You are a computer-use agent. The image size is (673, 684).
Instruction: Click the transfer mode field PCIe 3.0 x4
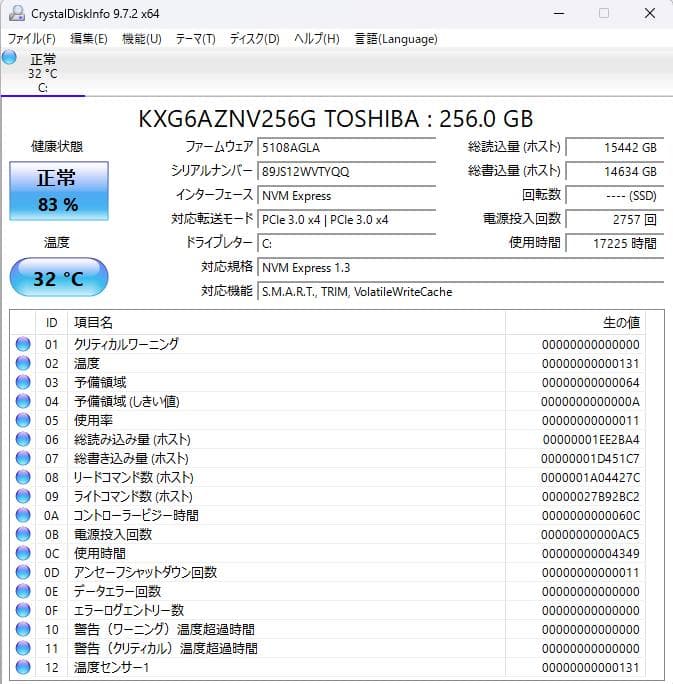coord(347,219)
